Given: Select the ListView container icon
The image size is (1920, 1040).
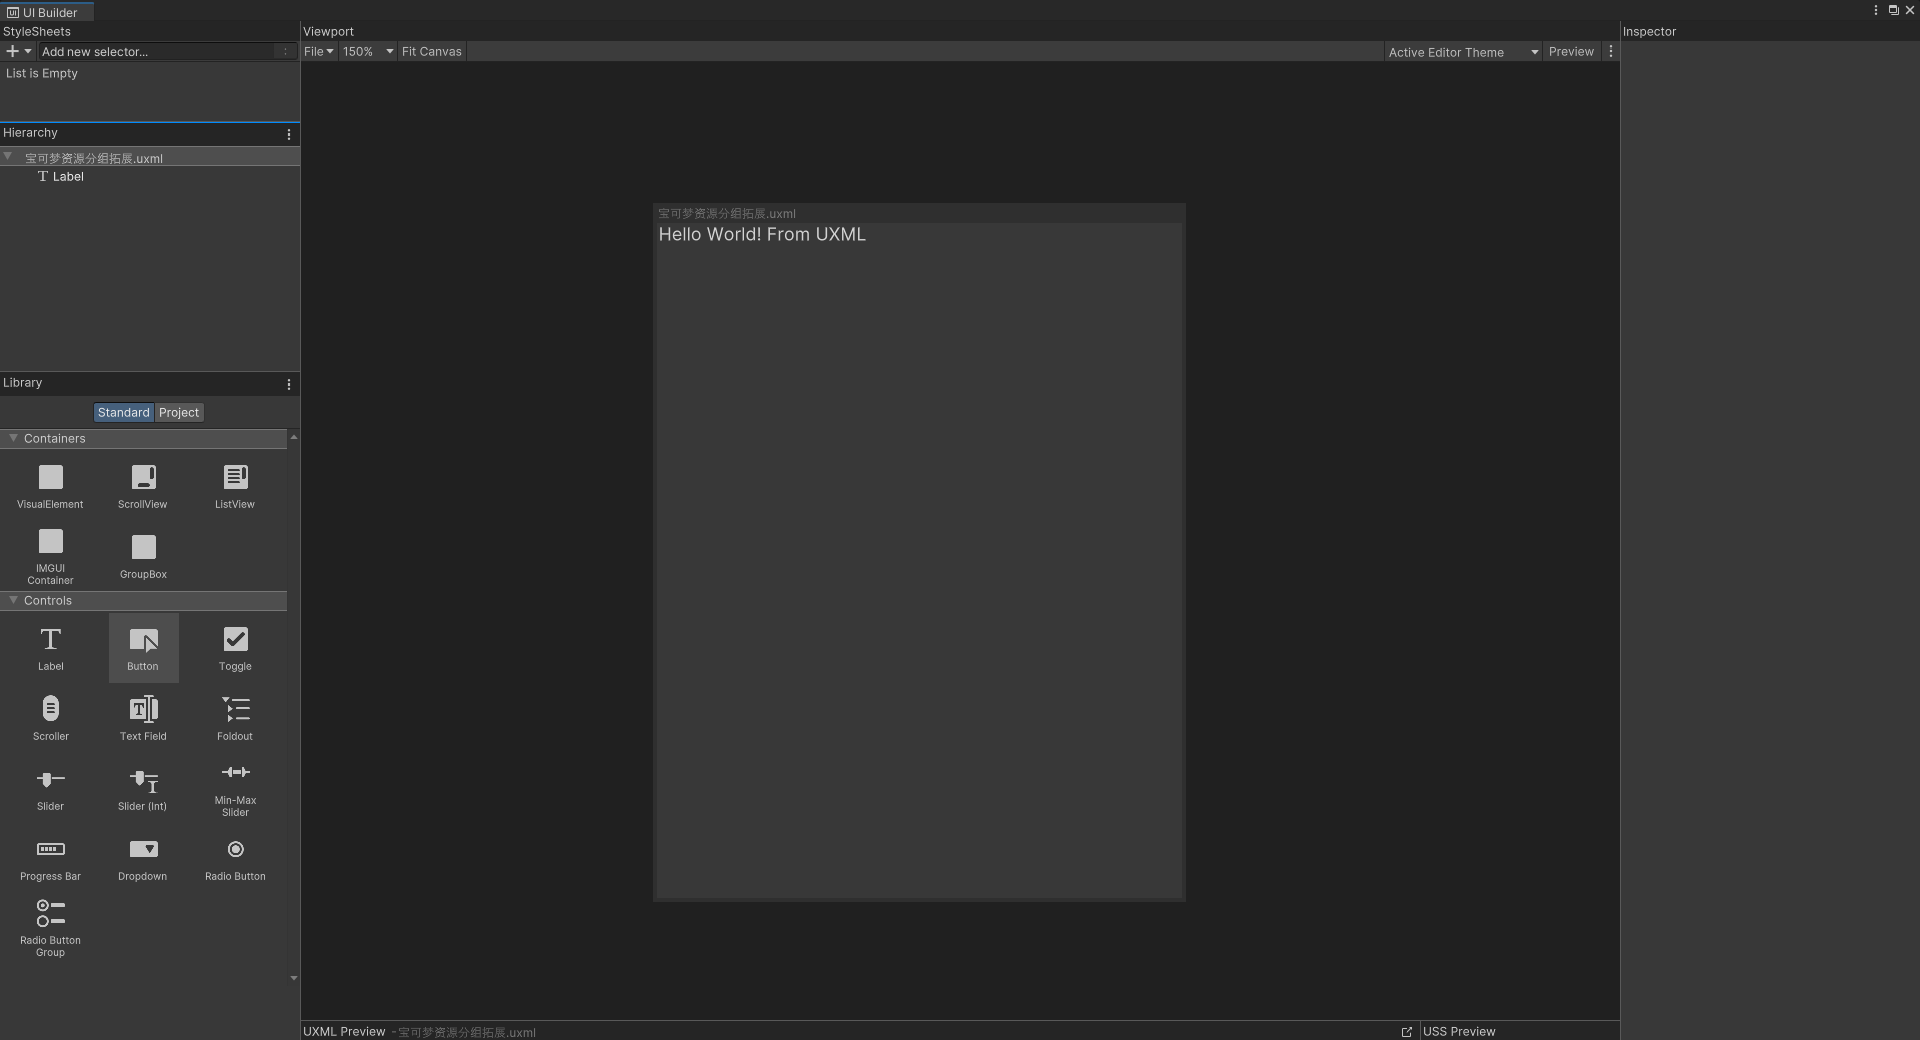Looking at the screenshot, I should [235, 478].
